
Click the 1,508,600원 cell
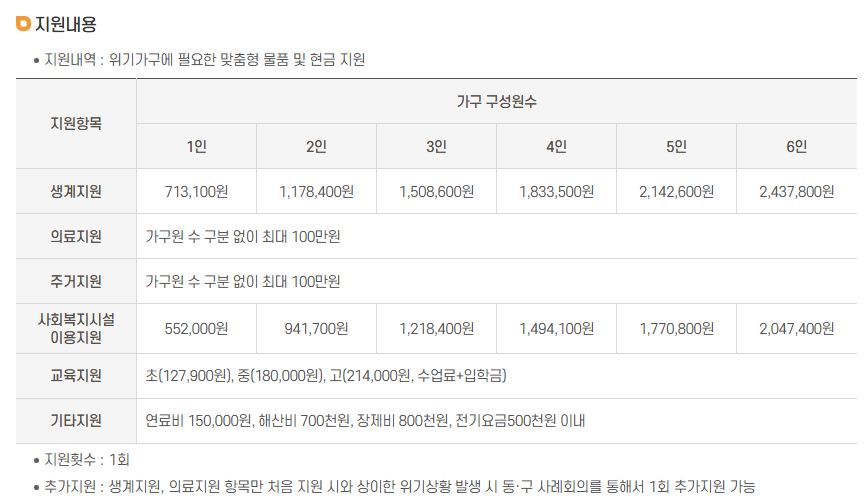tap(436, 192)
